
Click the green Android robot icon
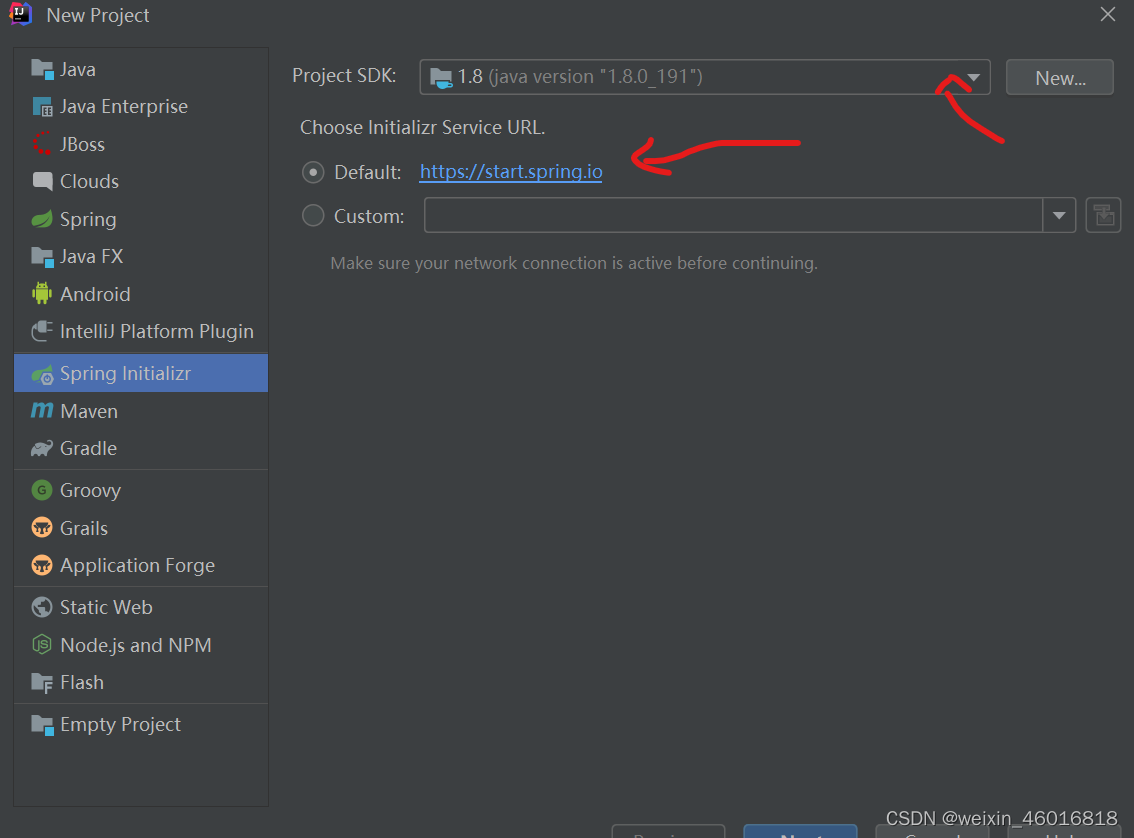42,294
